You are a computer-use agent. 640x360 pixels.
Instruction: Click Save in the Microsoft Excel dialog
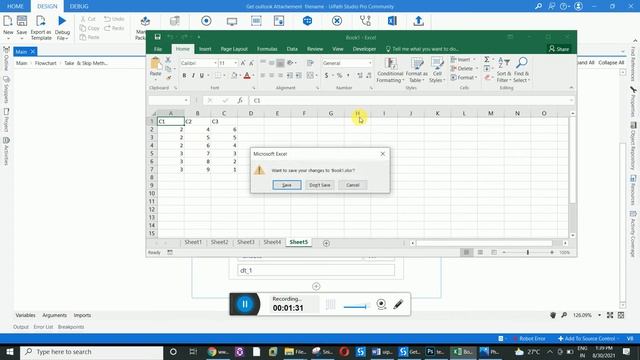(x=287, y=185)
